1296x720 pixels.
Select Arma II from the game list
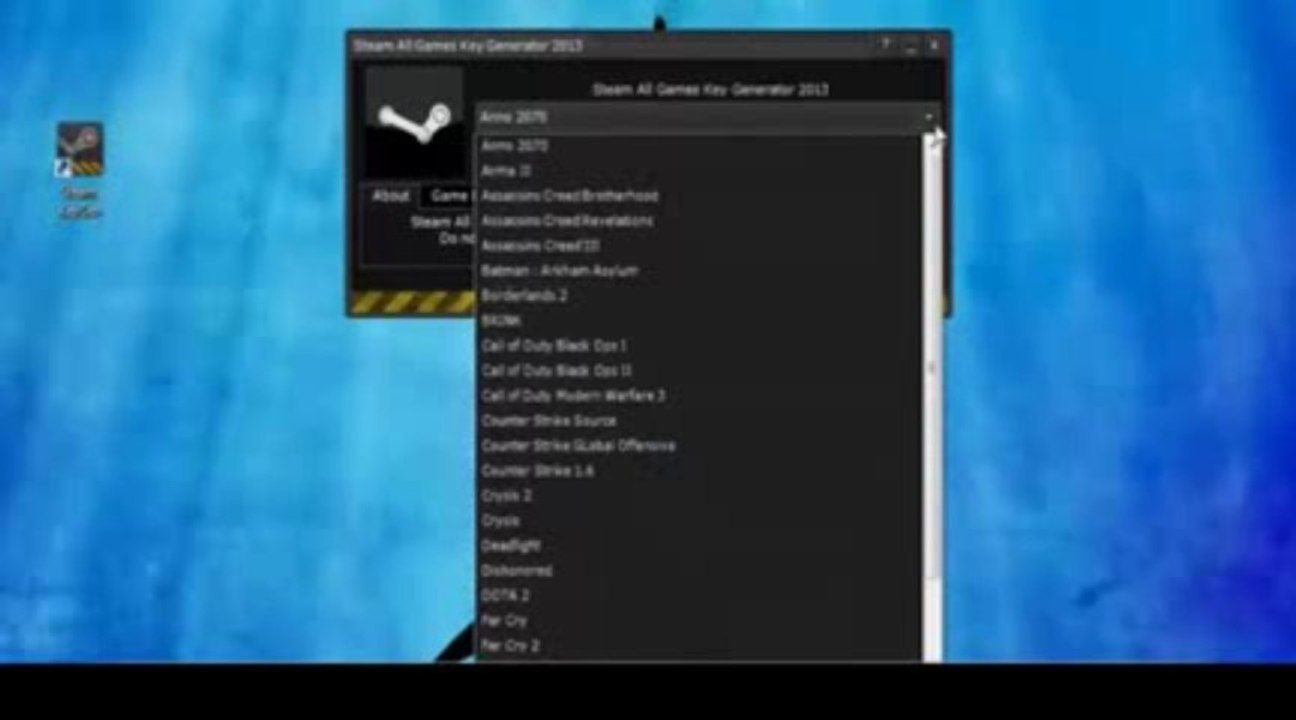coord(698,171)
